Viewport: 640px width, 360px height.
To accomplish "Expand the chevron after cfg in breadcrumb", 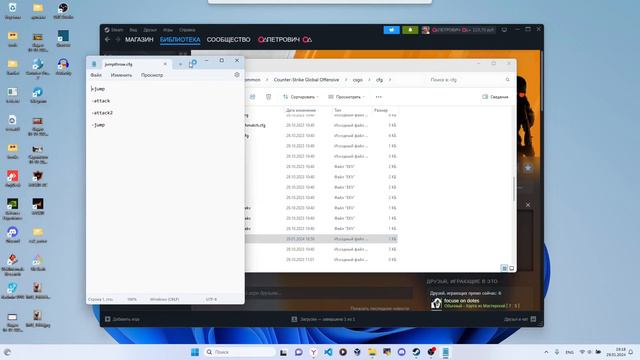I will [389, 80].
